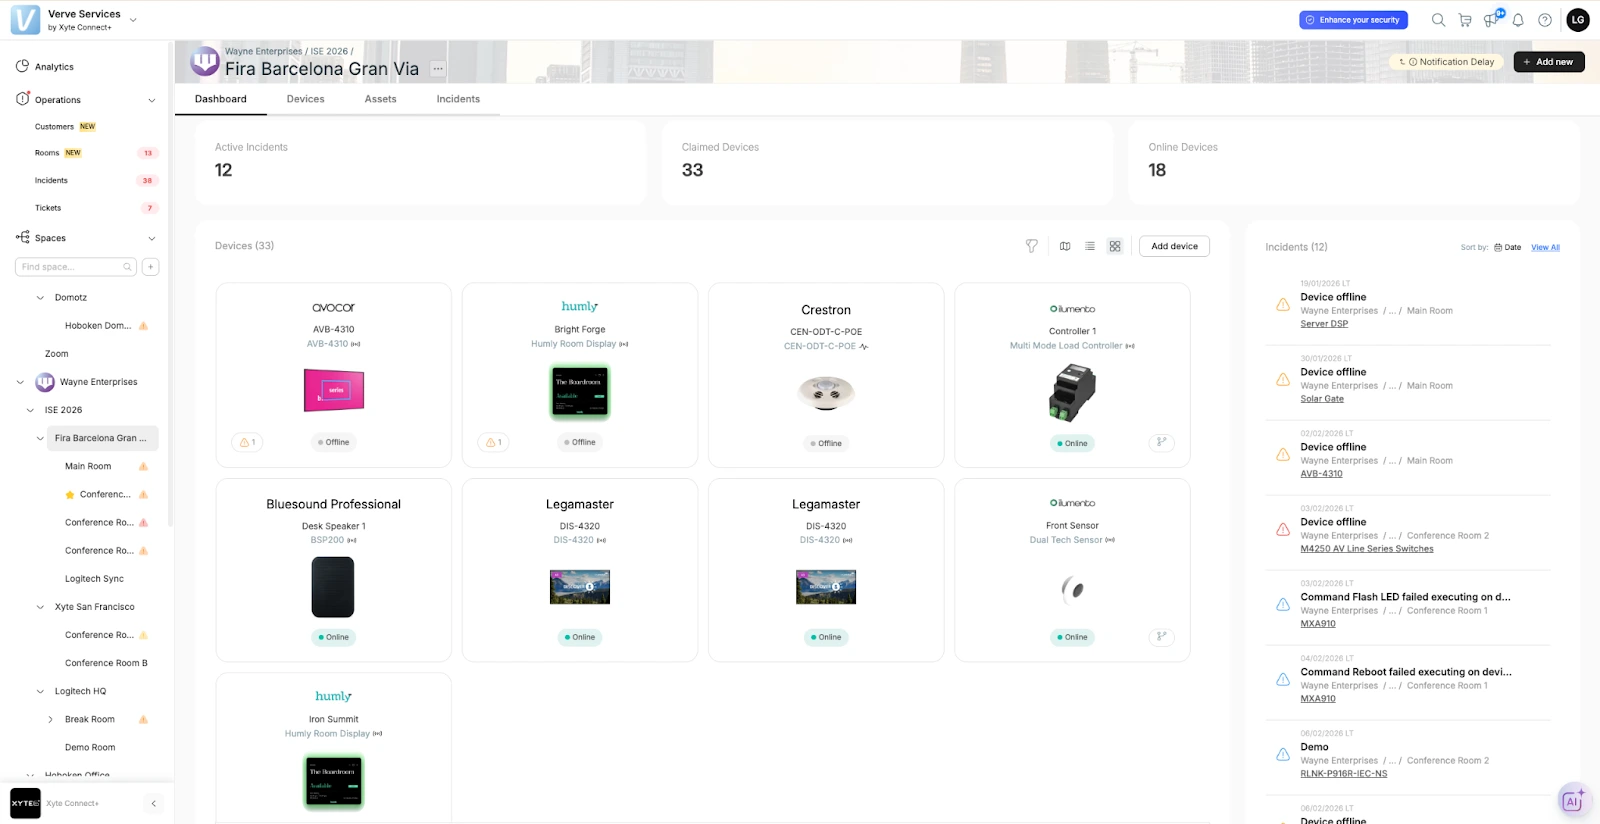The width and height of the screenshot is (1600, 824).
Task: Open the Solar Gate device link
Action: point(1322,399)
